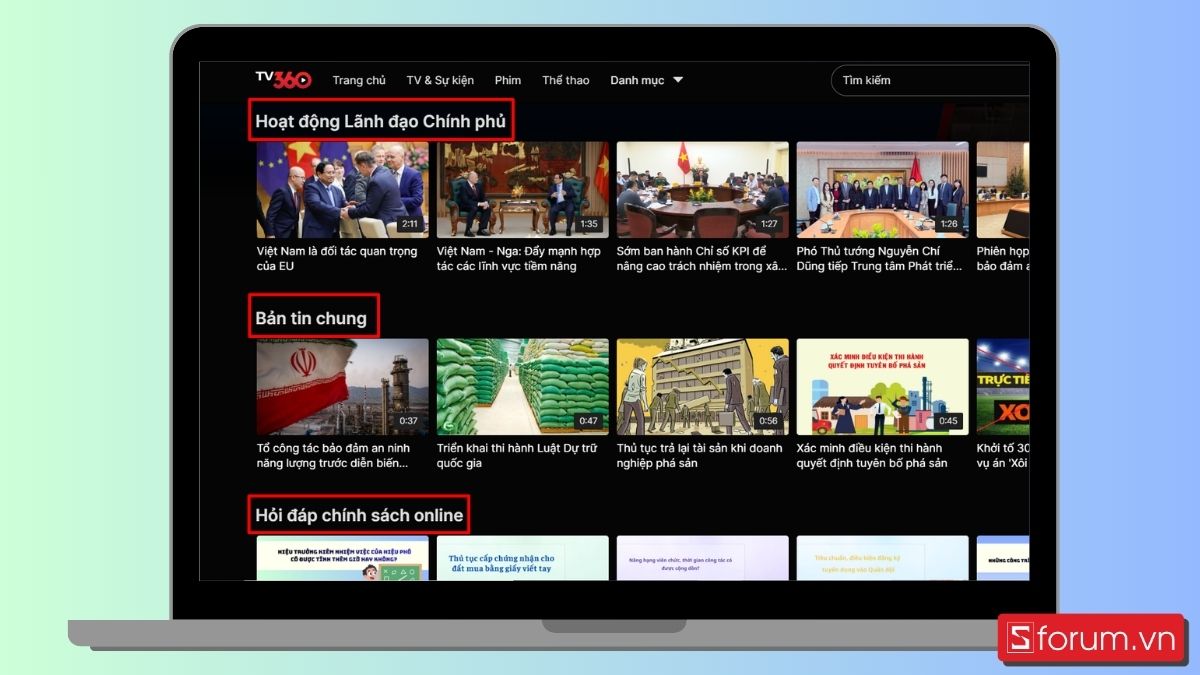Click the TV360 logo icon
The width and height of the screenshot is (1200, 675).
pos(280,78)
